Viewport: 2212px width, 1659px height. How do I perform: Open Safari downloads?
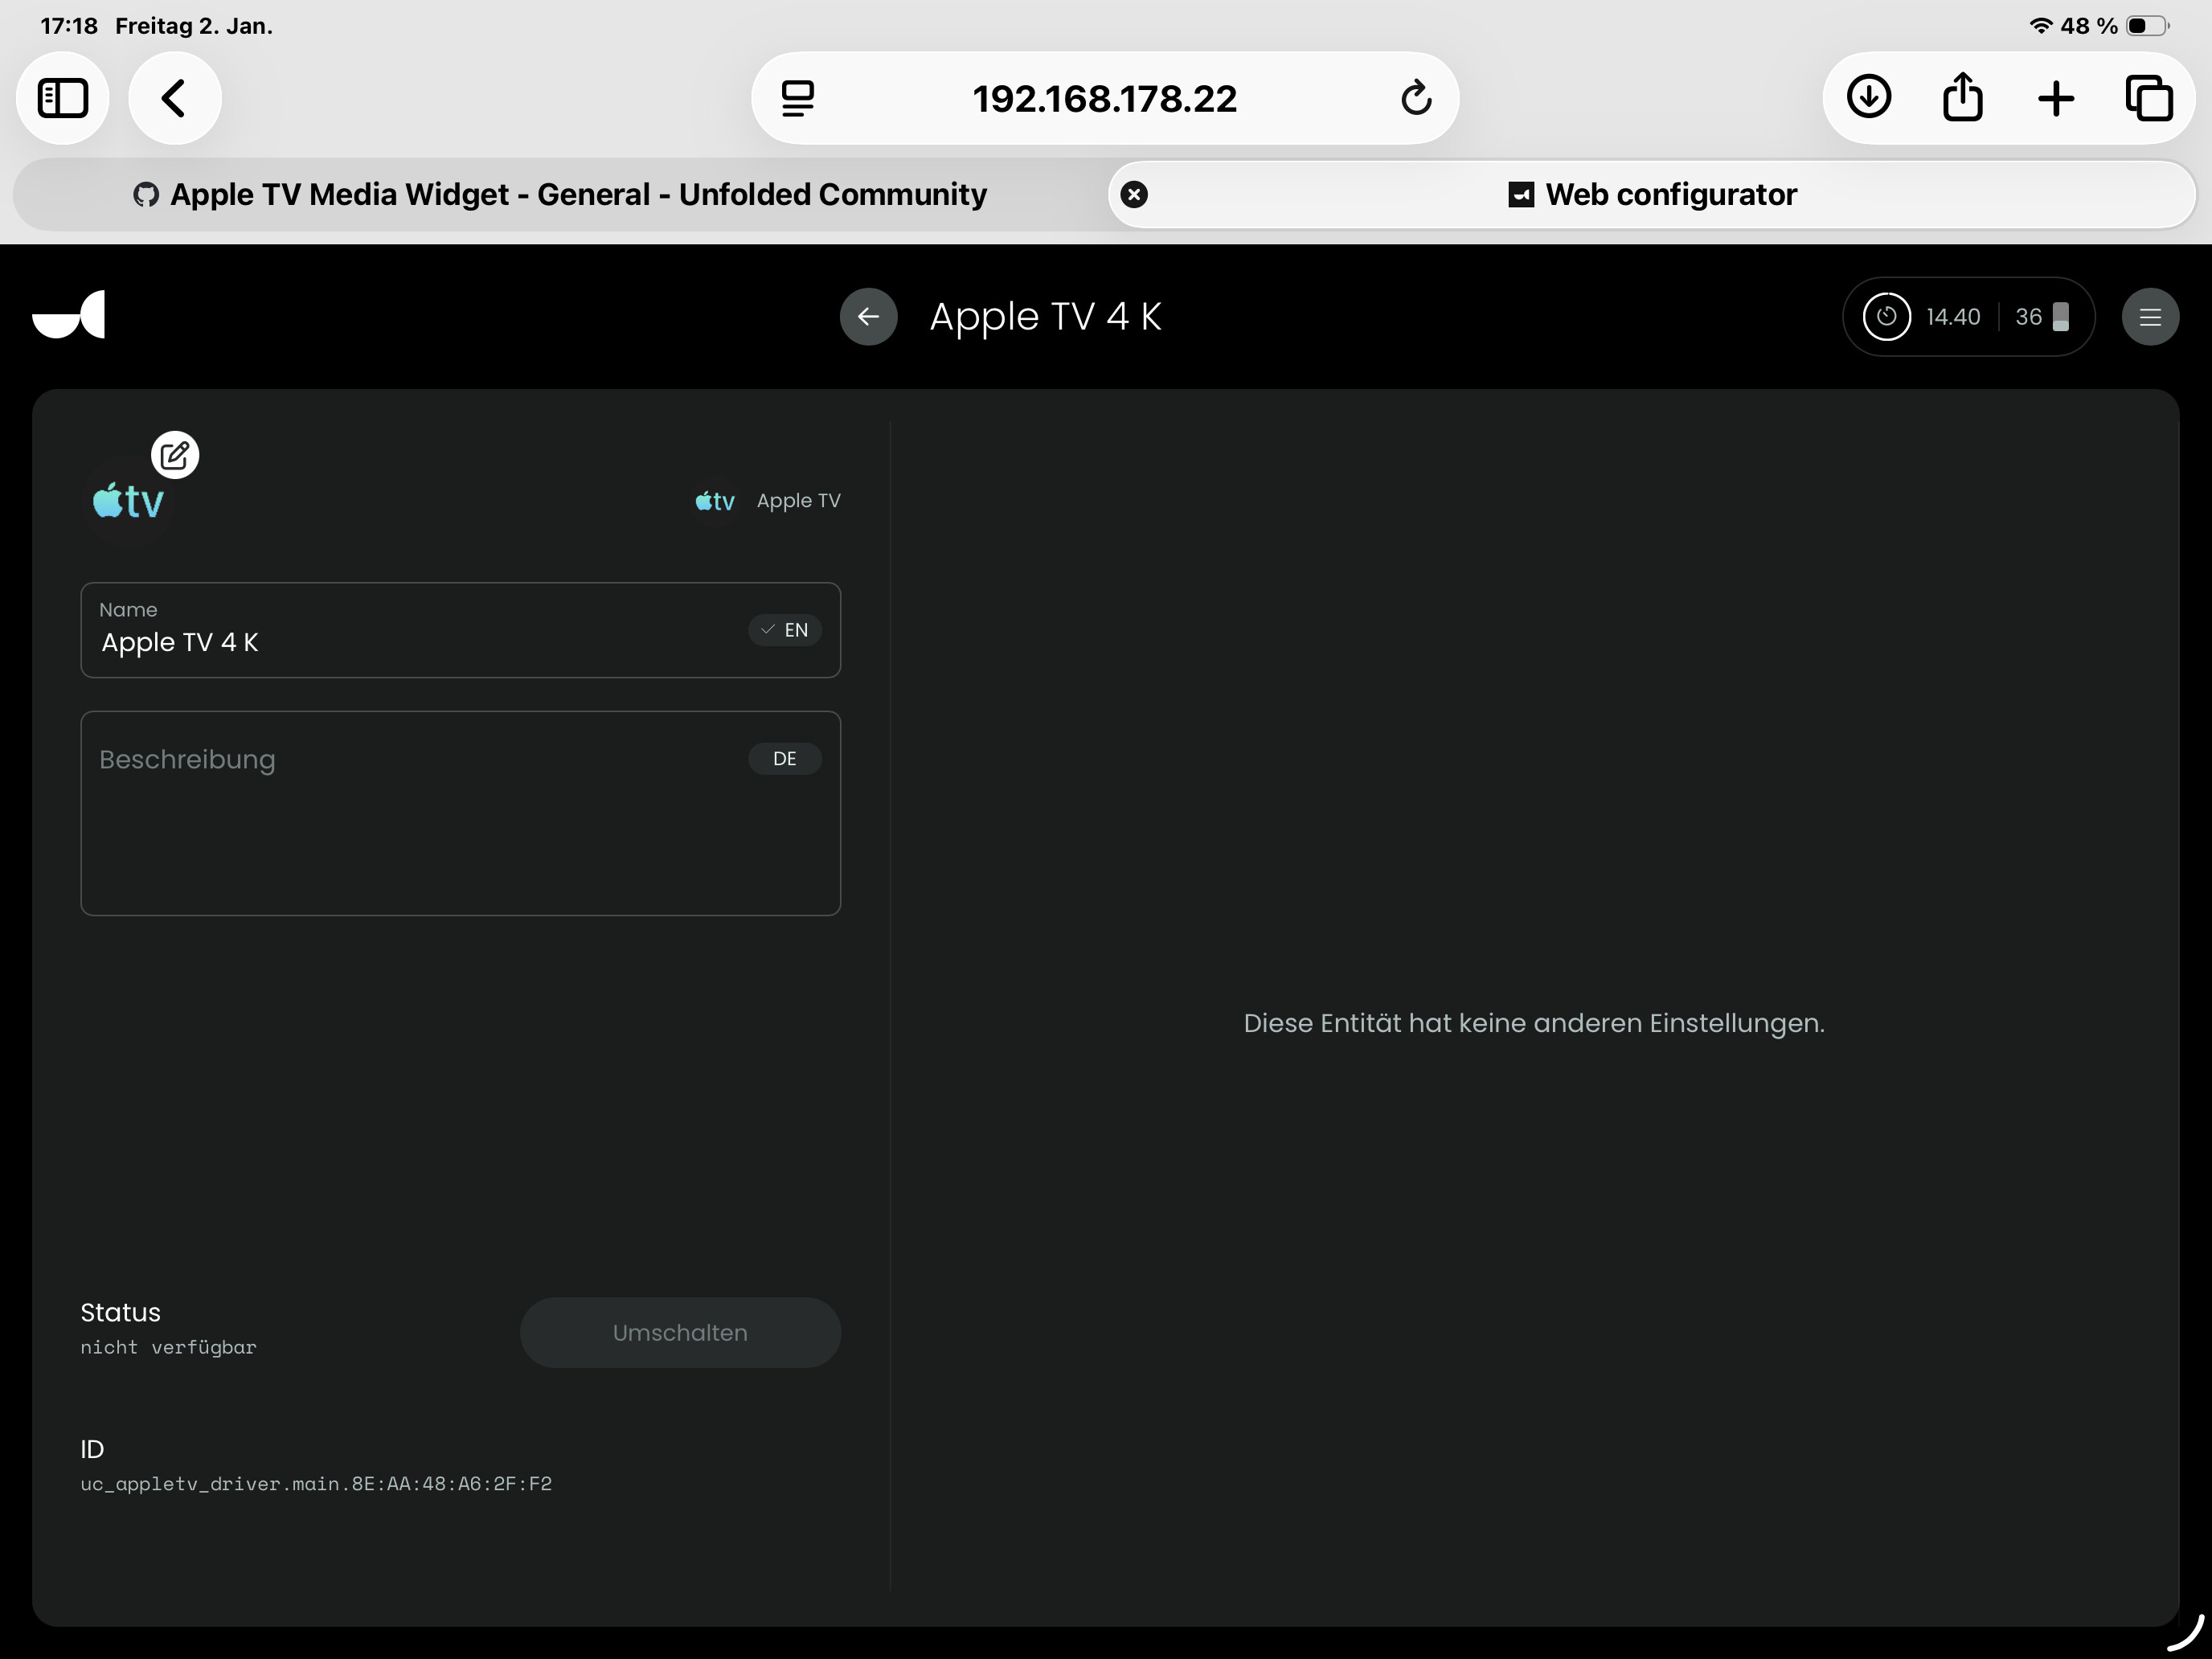[x=1868, y=98]
